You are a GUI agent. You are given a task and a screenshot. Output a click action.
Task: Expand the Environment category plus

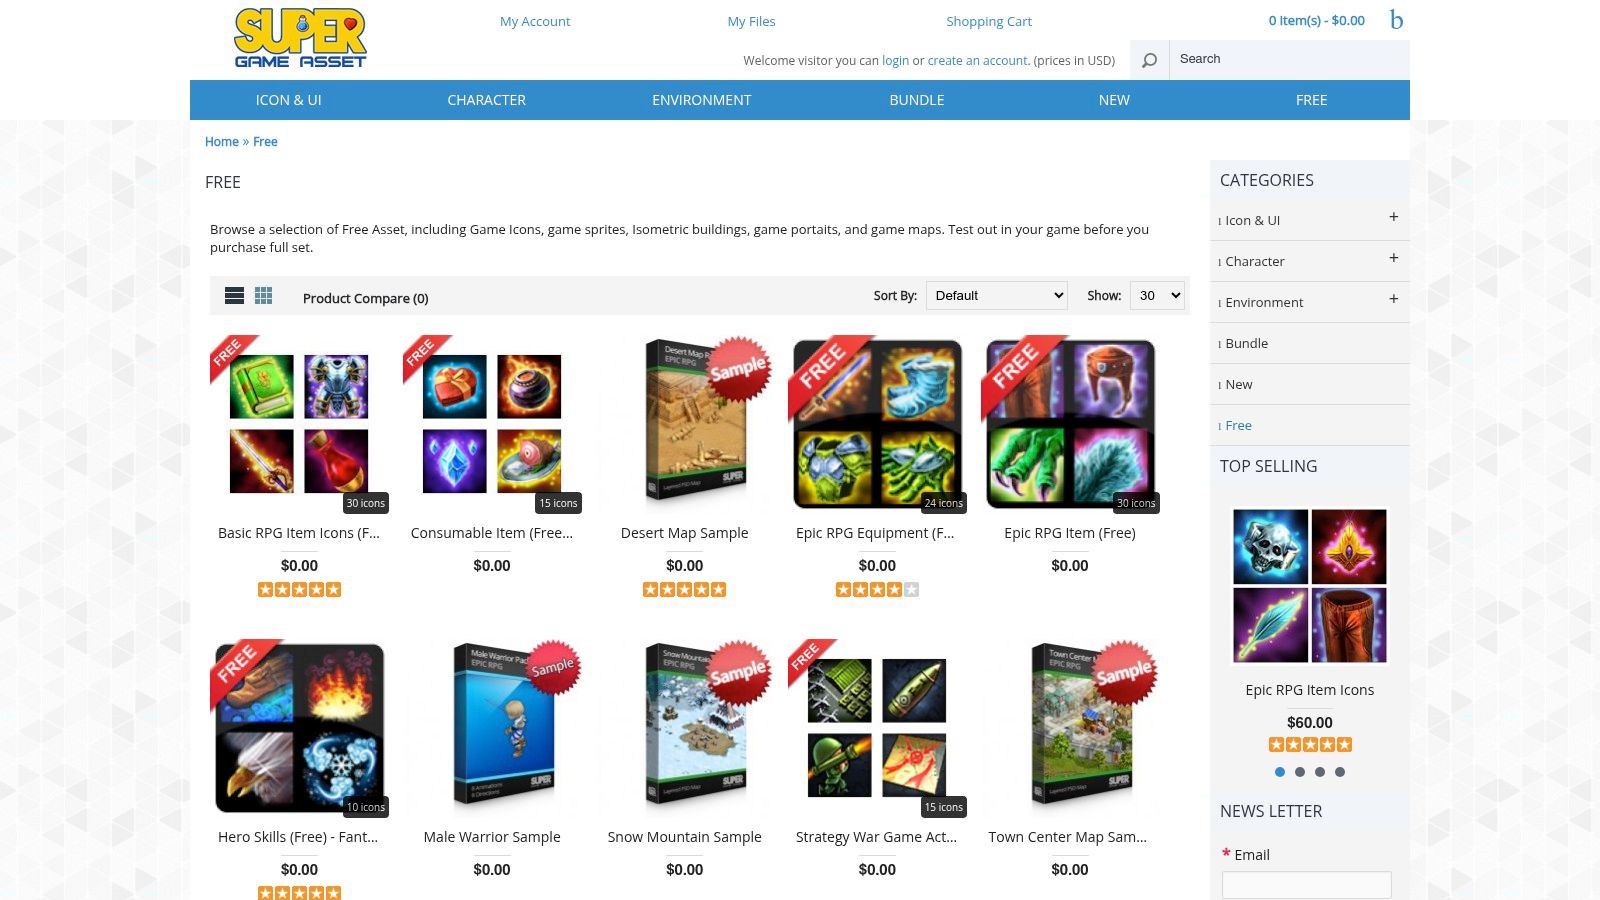[x=1393, y=299]
